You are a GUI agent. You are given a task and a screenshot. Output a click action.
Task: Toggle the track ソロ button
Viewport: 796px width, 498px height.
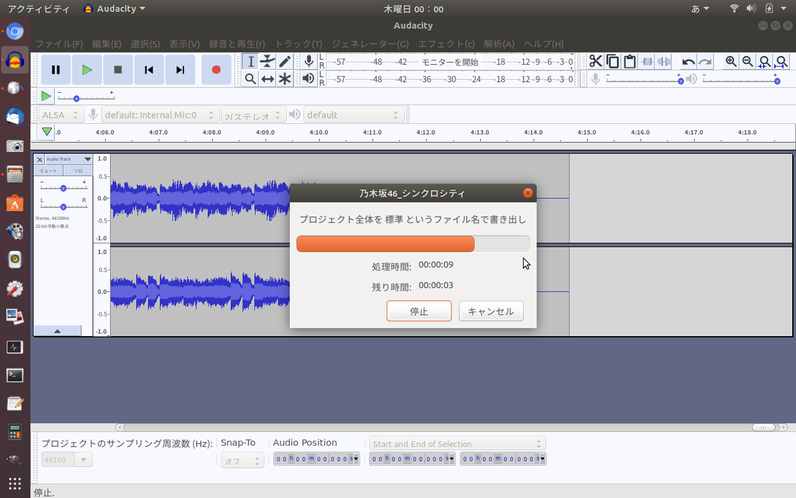(x=78, y=171)
